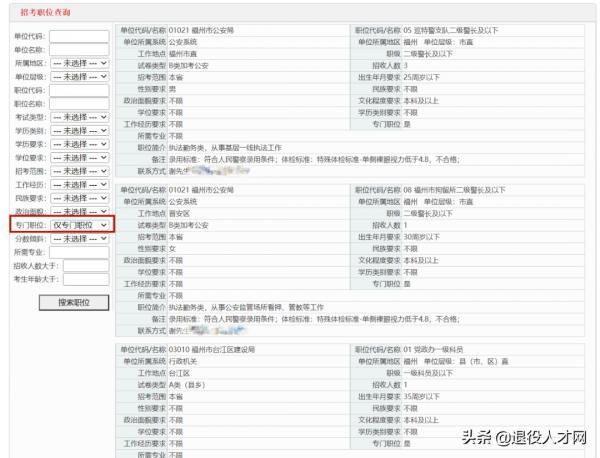600x458 pixels.
Task: Open the 学历要求 dropdown
Action: click(80, 144)
